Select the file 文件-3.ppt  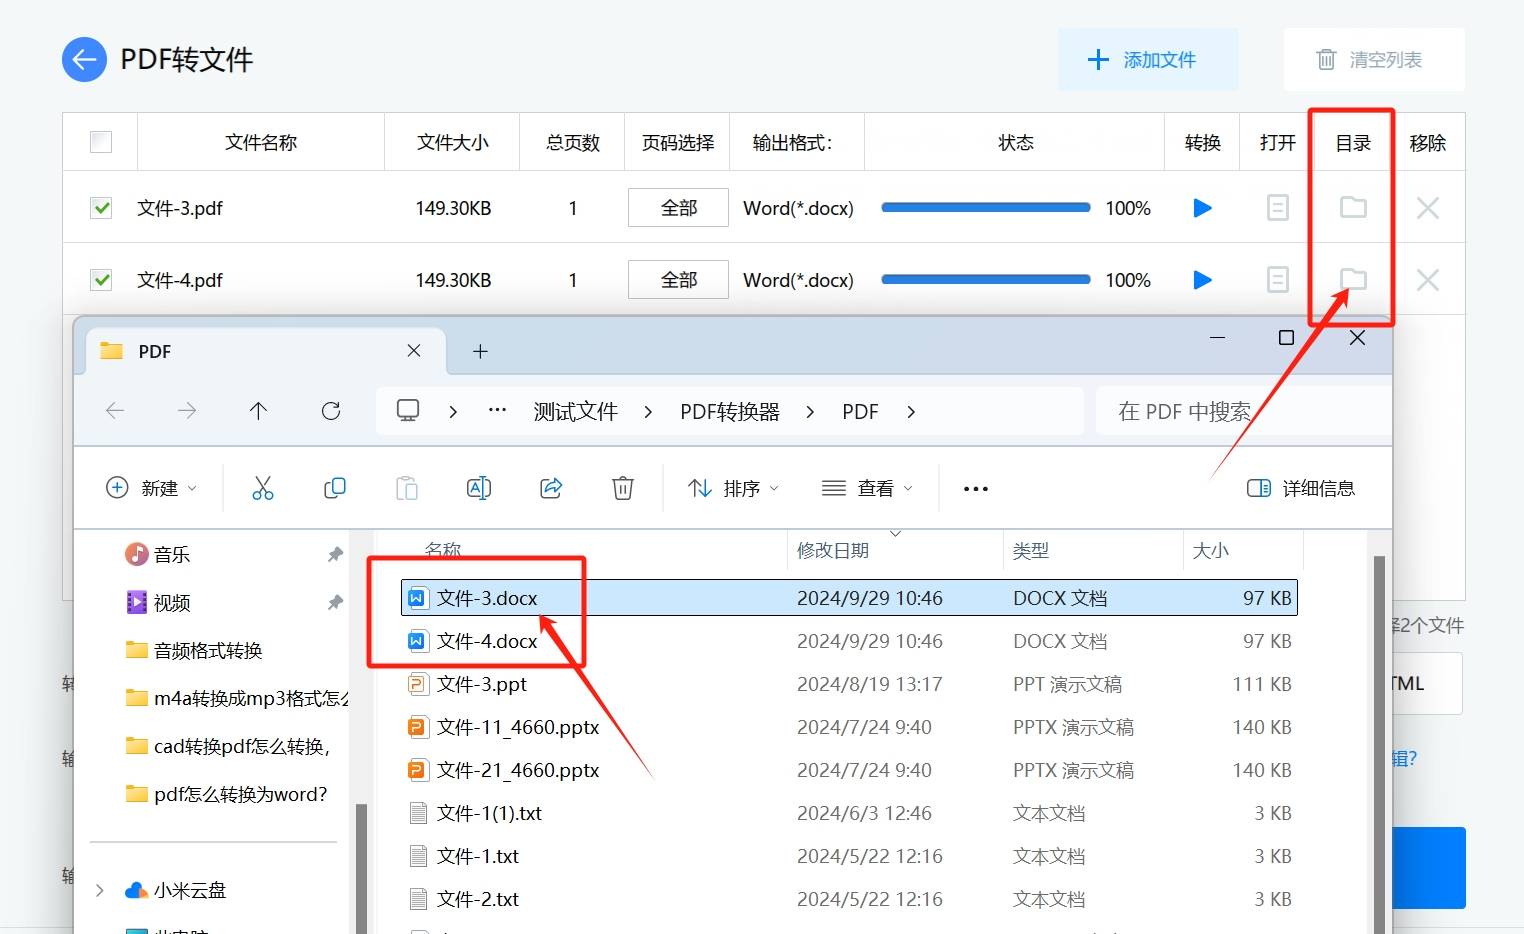(849, 684)
